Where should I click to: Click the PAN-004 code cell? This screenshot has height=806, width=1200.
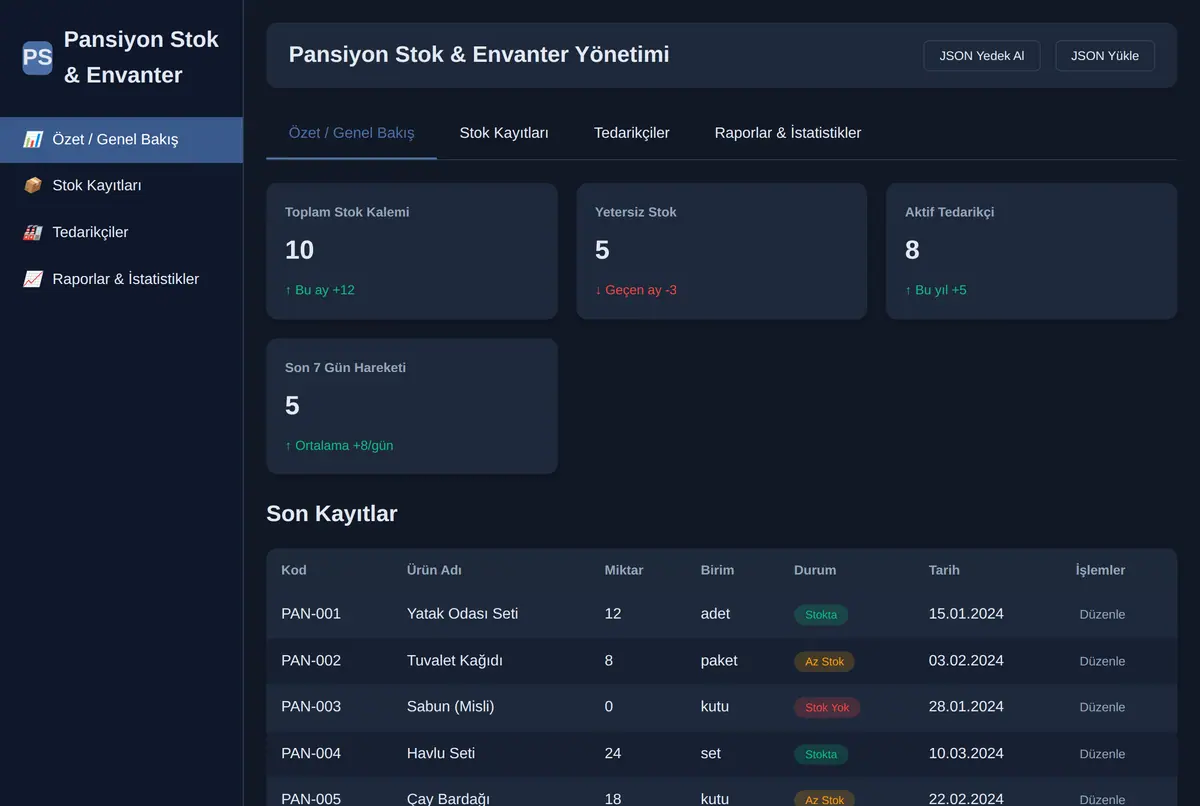(311, 754)
